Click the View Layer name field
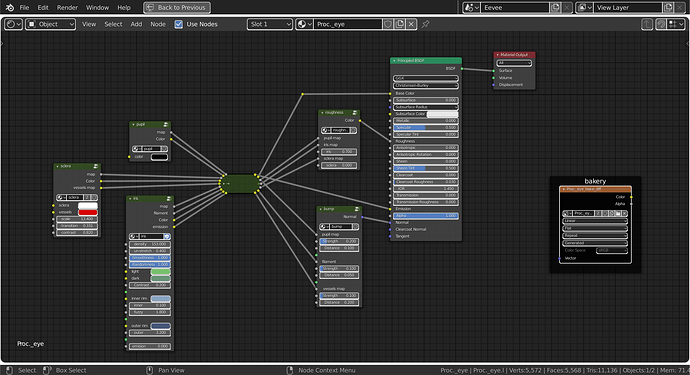 [x=628, y=7]
